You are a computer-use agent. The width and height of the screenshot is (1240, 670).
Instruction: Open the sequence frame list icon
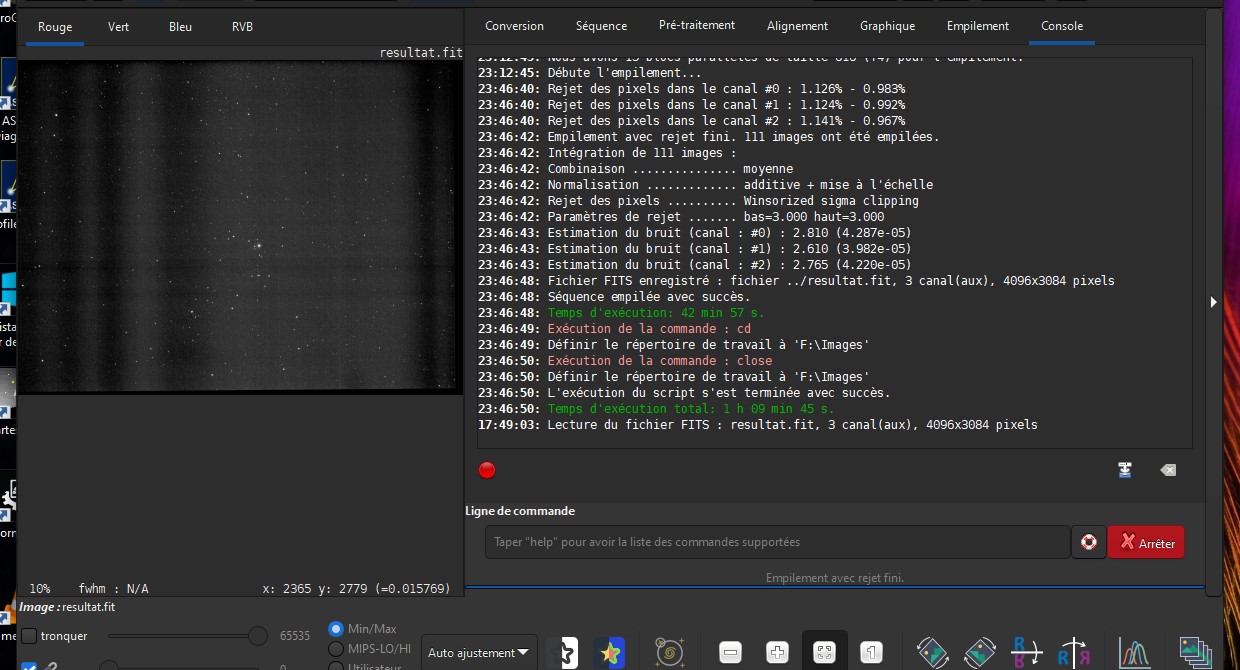point(1194,653)
